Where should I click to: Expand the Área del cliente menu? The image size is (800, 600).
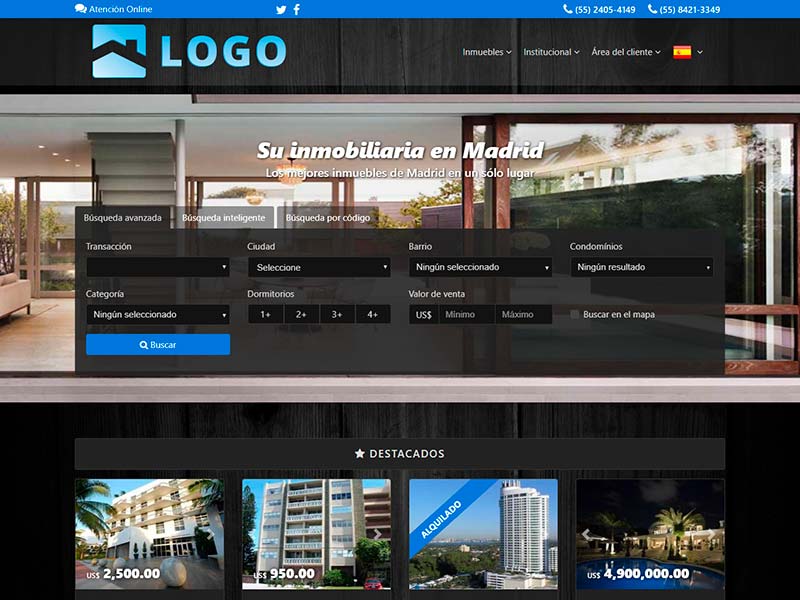[626, 52]
